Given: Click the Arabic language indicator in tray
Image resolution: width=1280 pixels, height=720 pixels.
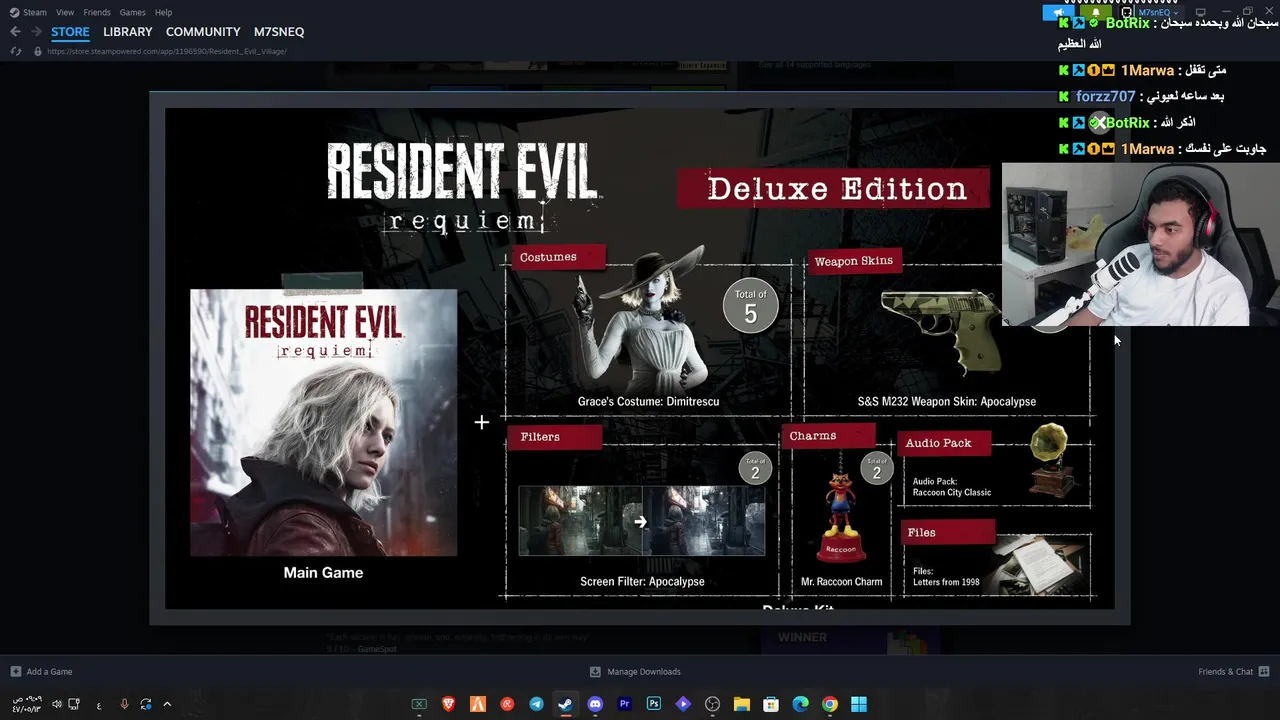Looking at the screenshot, I should (x=98, y=705).
